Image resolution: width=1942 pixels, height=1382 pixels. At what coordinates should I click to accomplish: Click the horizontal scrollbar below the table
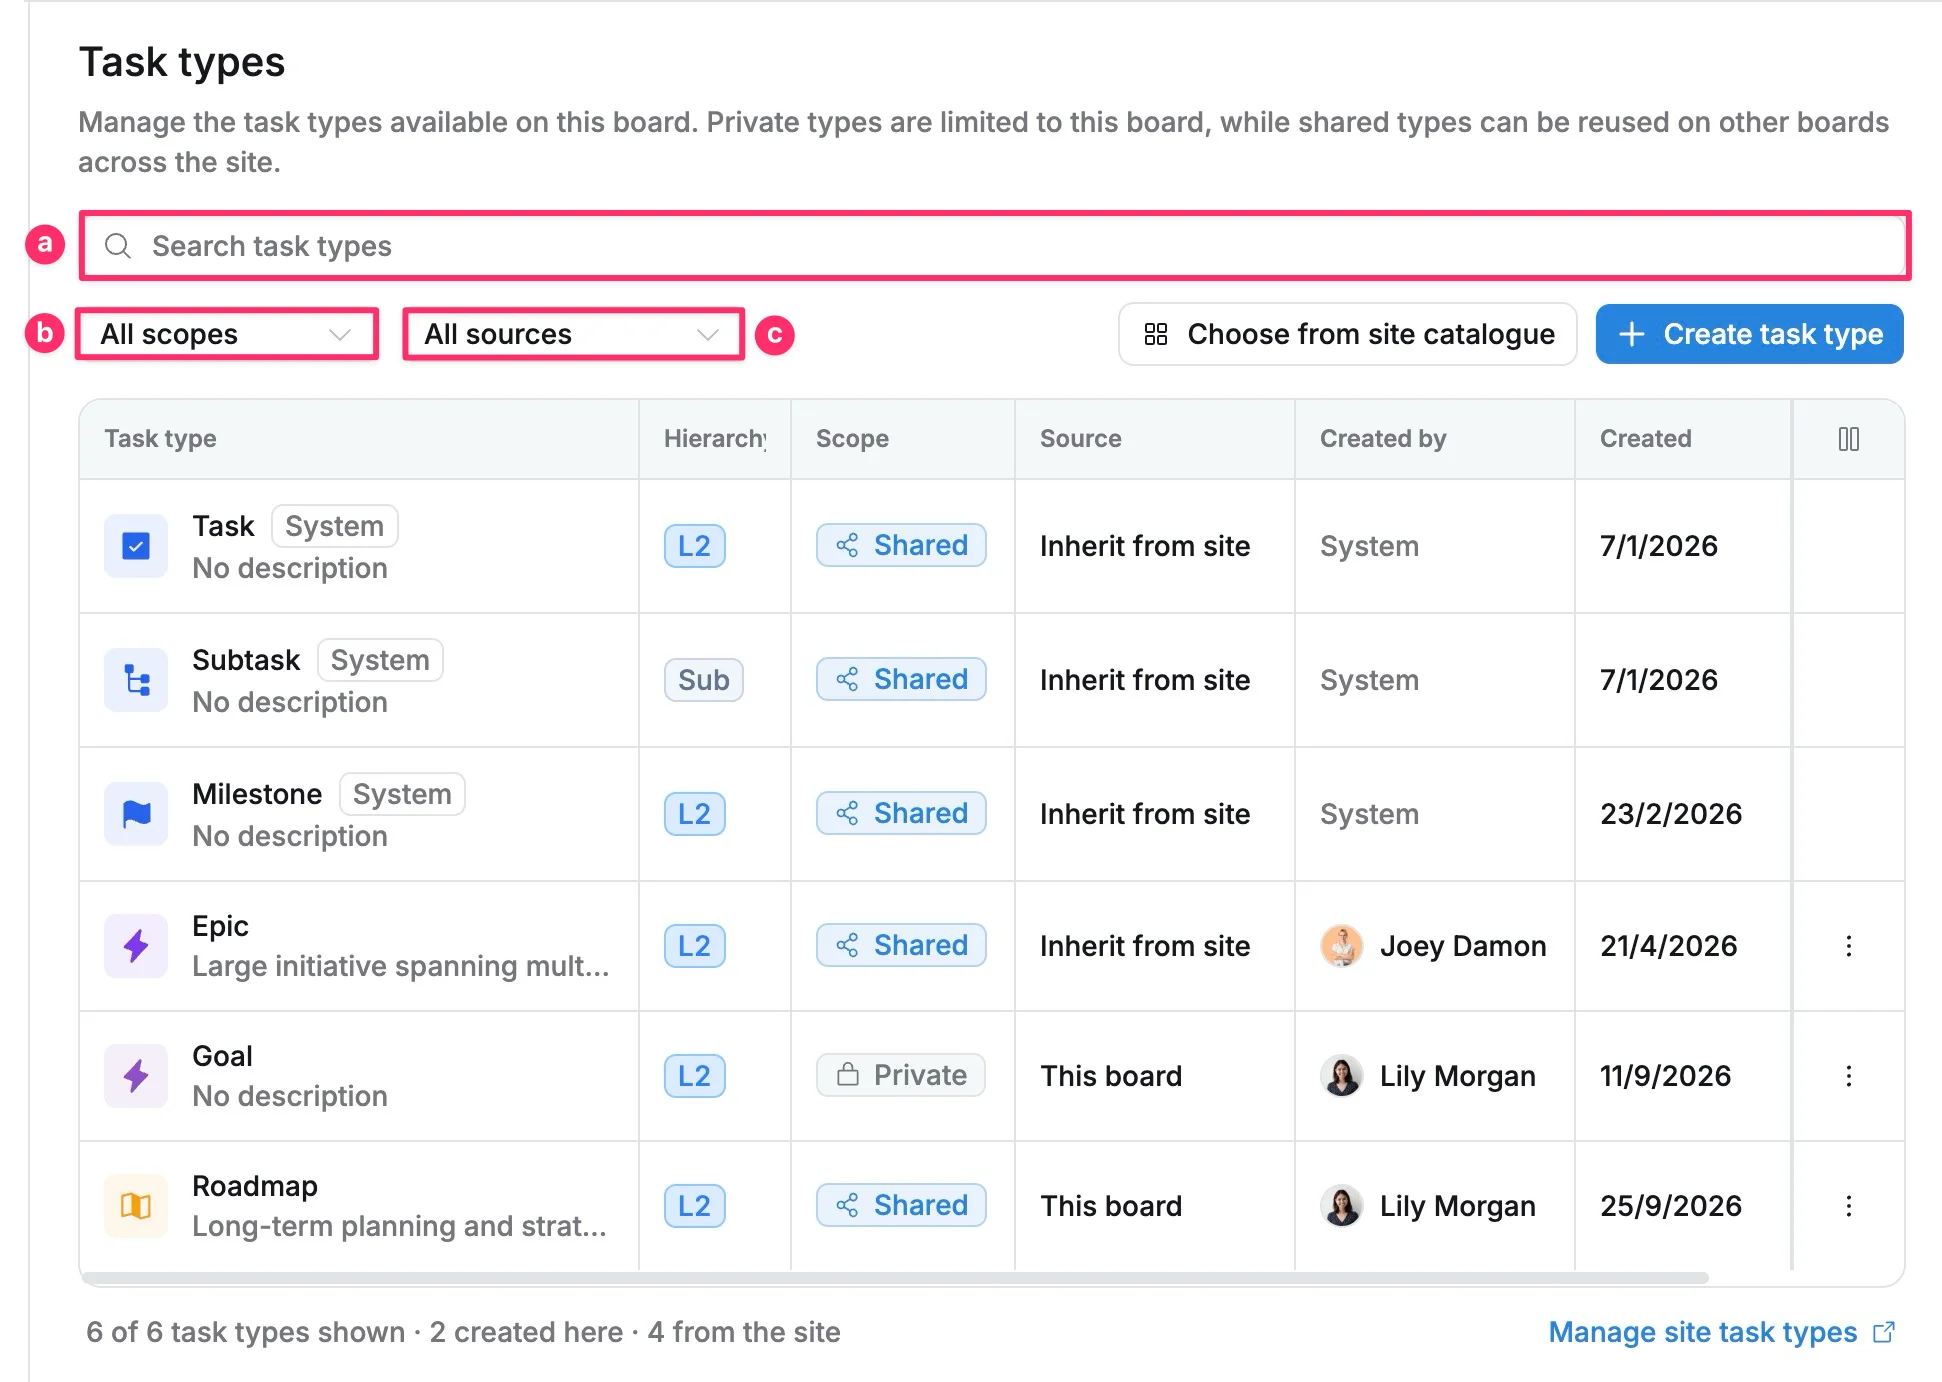tap(895, 1278)
